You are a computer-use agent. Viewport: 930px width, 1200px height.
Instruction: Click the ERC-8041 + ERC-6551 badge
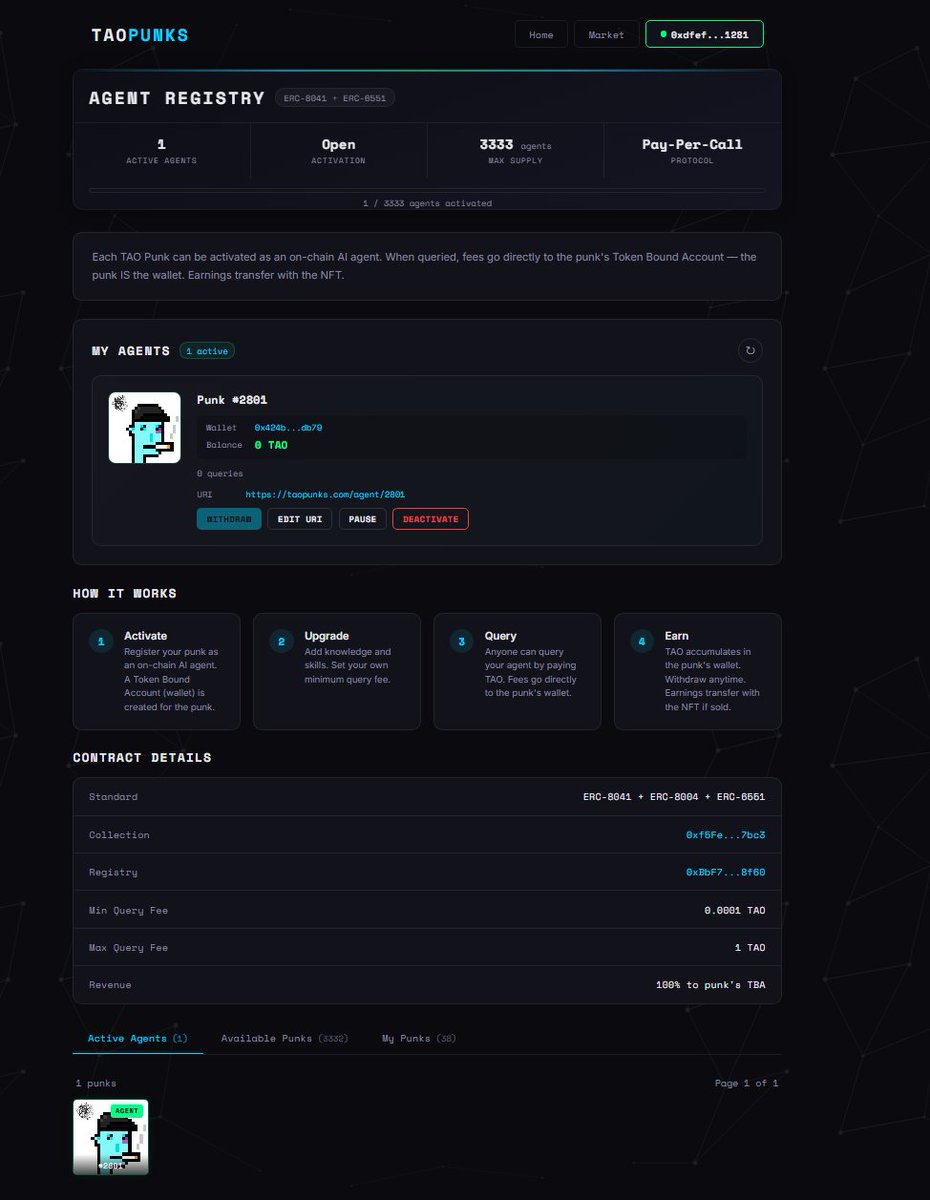[336, 98]
